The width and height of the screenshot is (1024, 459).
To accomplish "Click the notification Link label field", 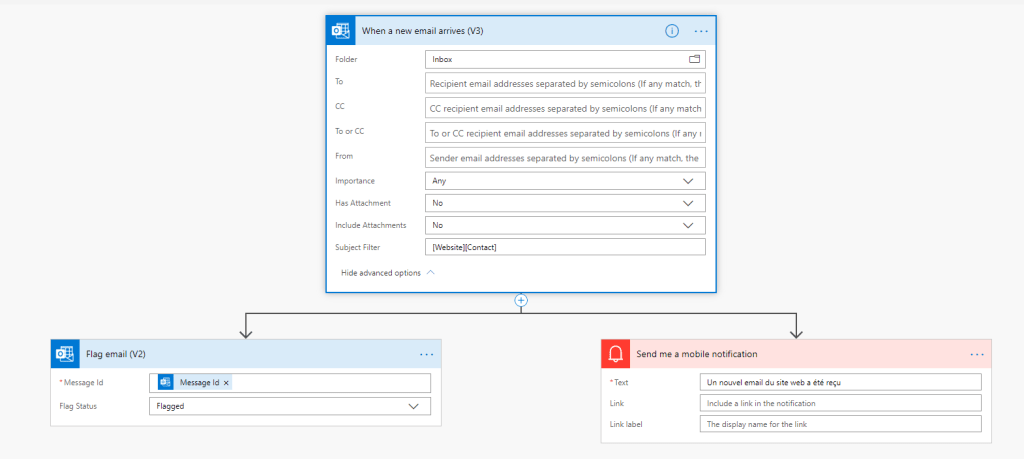I will pyautogui.click(x=840, y=424).
